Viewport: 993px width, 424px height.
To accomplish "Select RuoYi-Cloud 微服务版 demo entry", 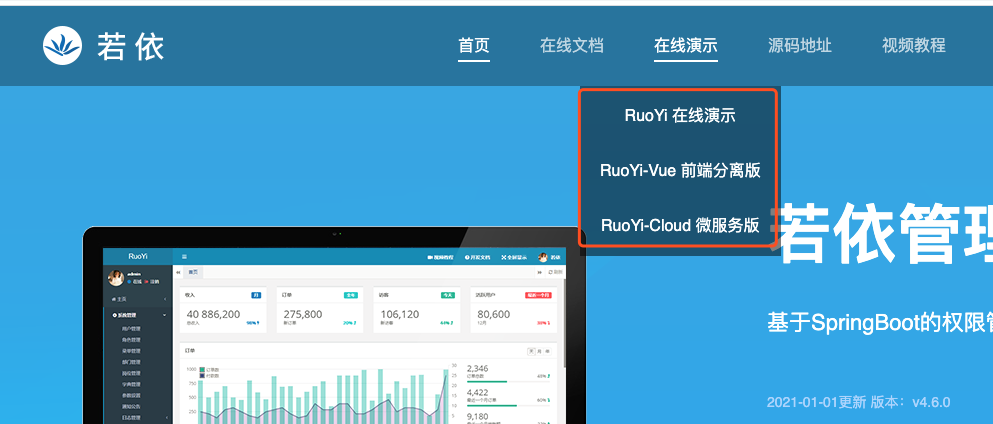I will pos(680,225).
